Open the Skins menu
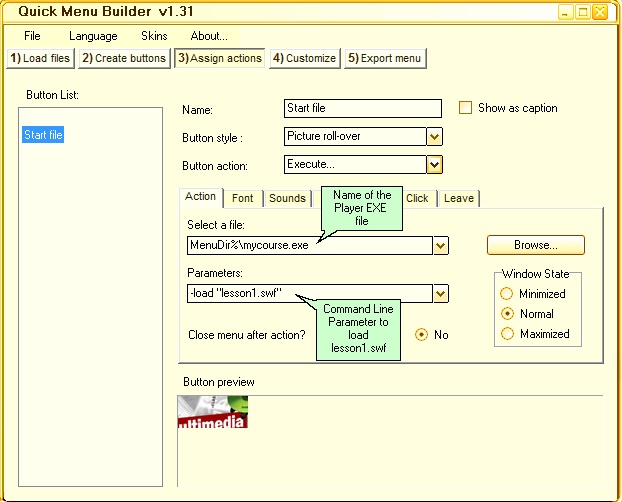 154,36
